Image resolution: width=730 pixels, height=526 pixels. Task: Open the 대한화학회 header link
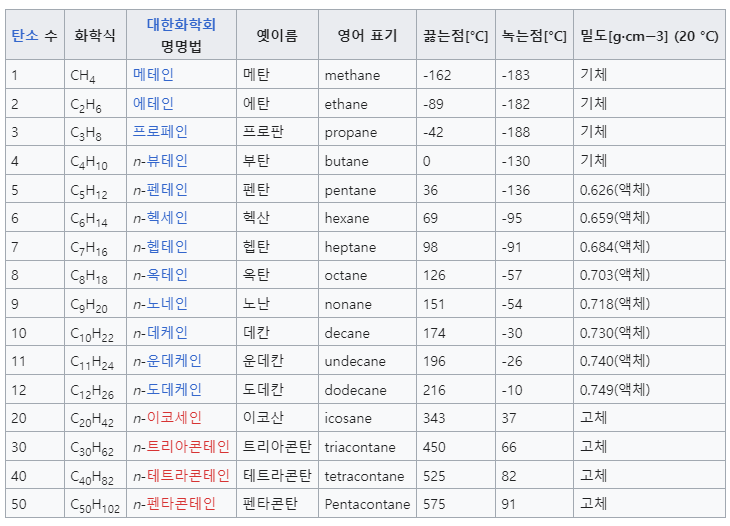(x=181, y=24)
